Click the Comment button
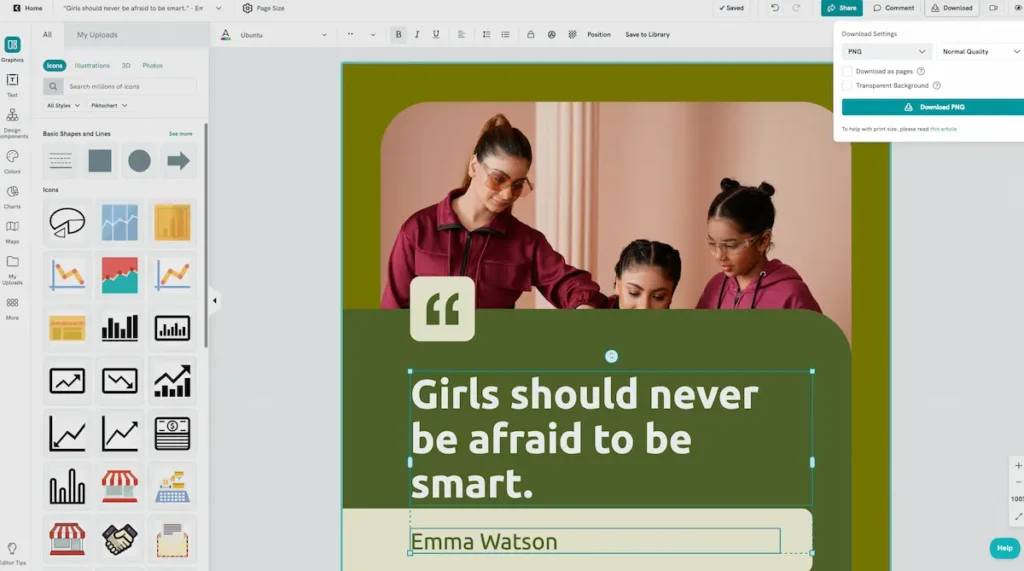This screenshot has width=1024, height=571. point(893,8)
